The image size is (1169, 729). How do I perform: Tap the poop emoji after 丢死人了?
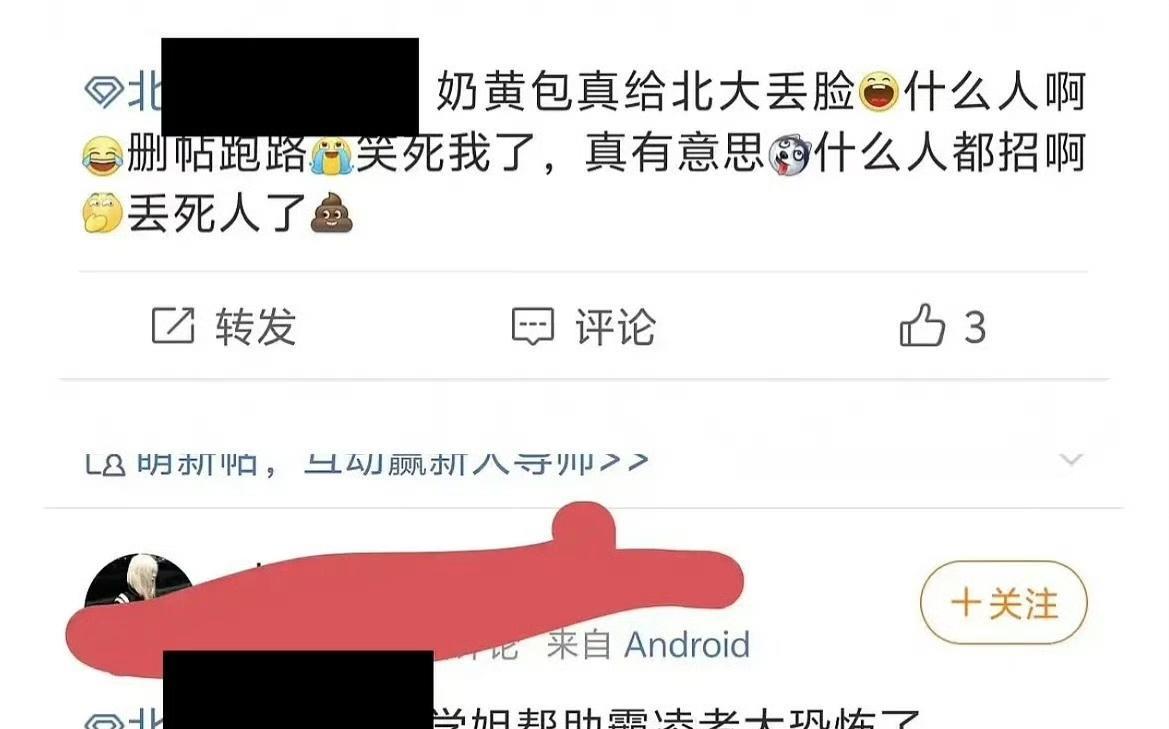pyautogui.click(x=331, y=213)
